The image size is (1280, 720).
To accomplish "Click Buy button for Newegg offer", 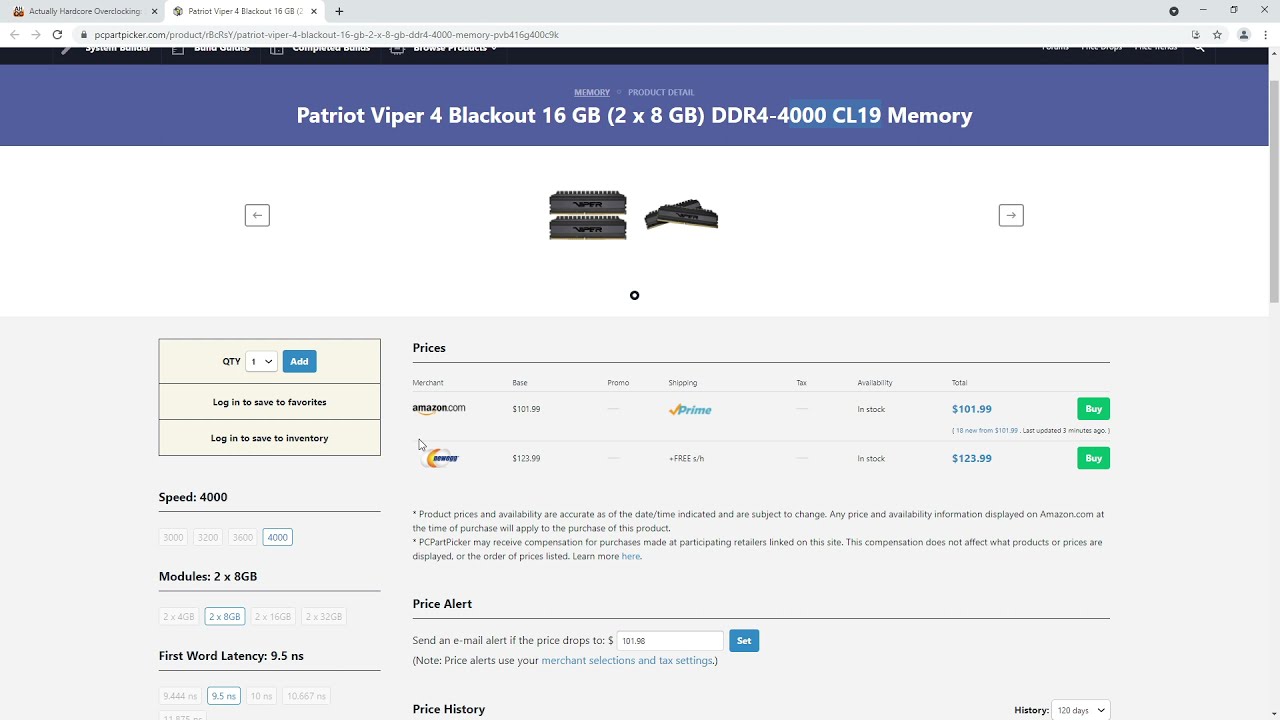I will pos(1093,458).
